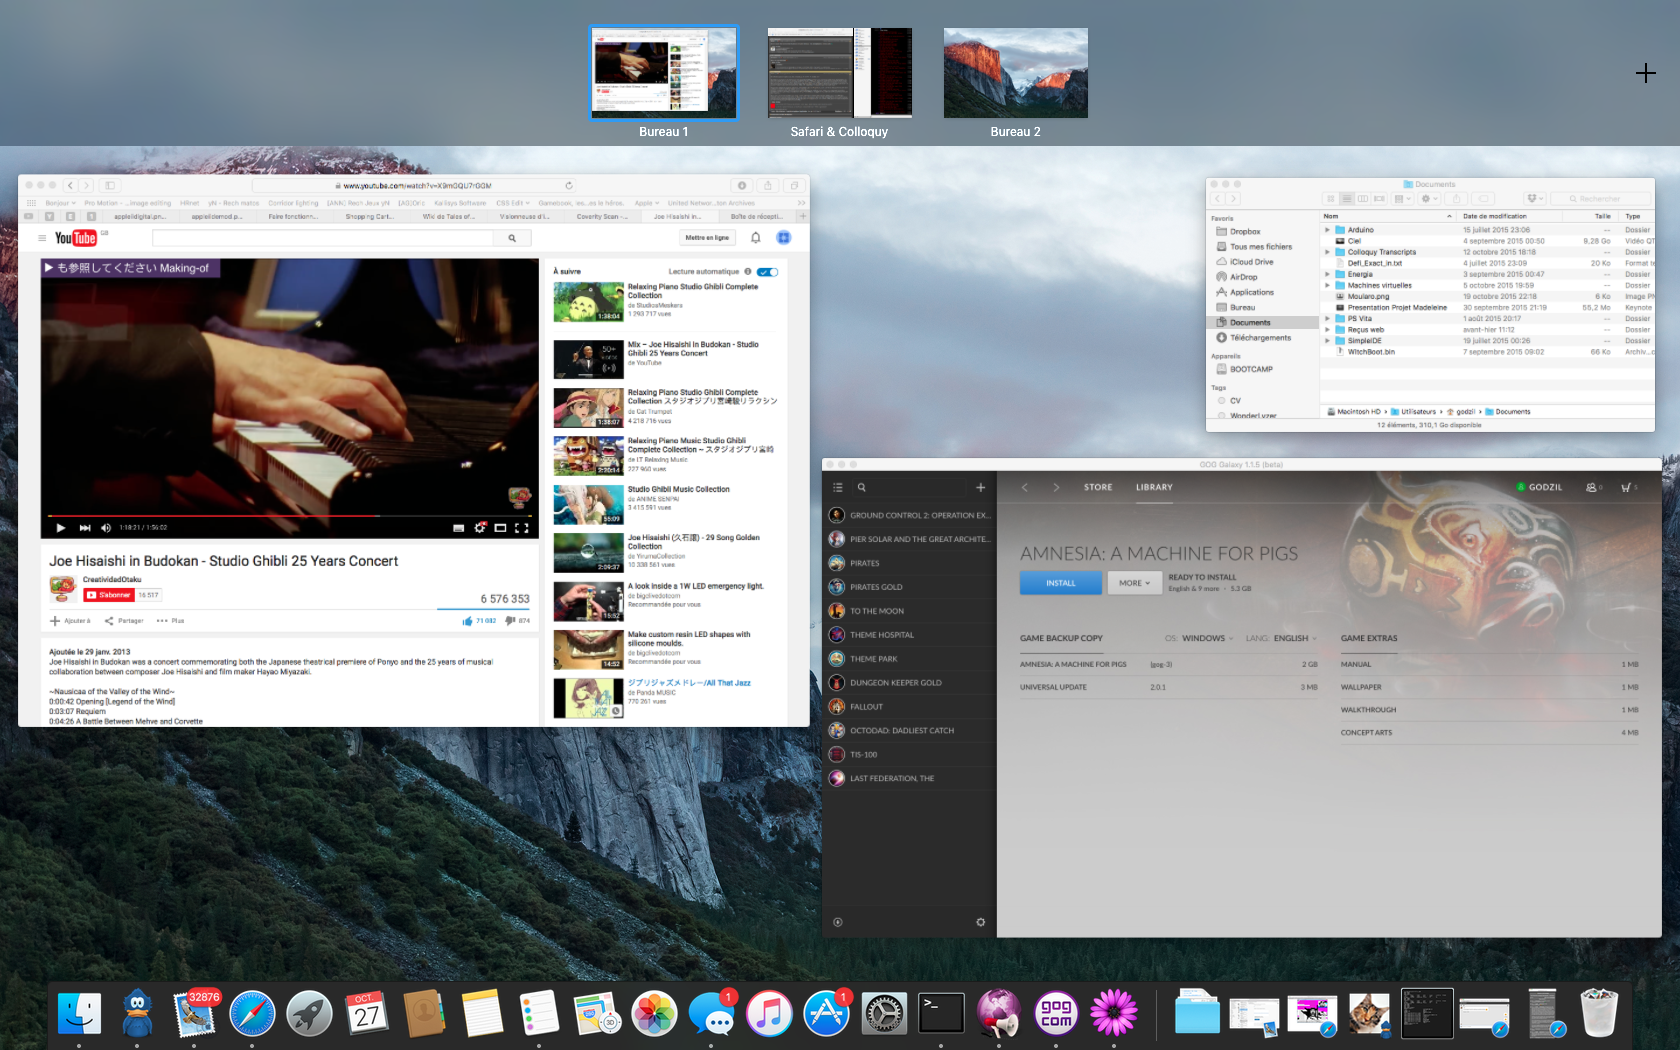Toggle theater mode in YouTube player
Viewport: 1680px width, 1050px height.
click(x=500, y=528)
